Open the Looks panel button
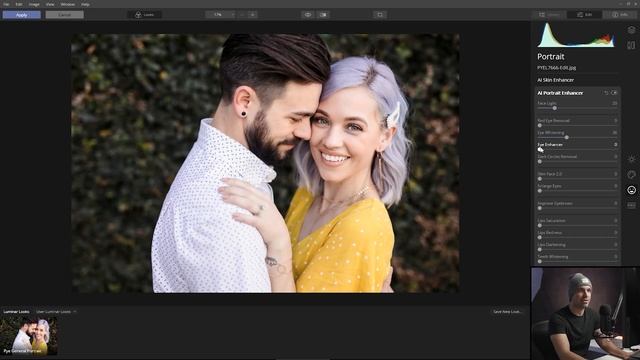 144,15
